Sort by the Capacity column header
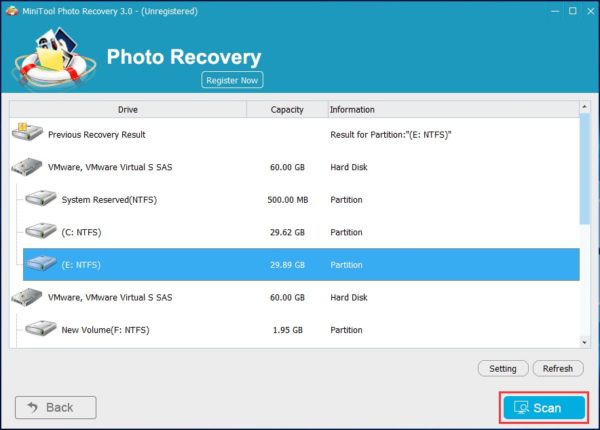 (287, 109)
